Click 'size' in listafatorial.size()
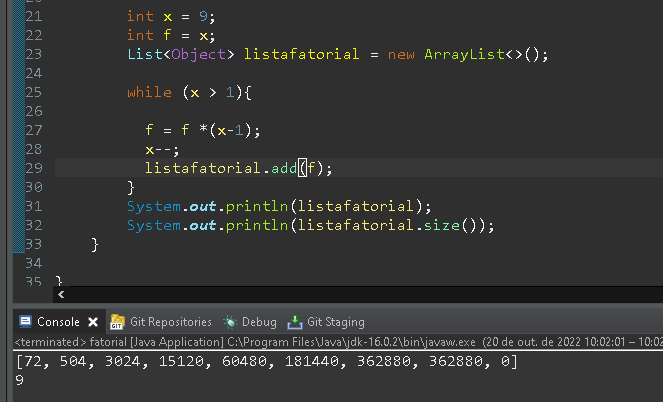Screen dimensions: 663x402 pos(441,225)
